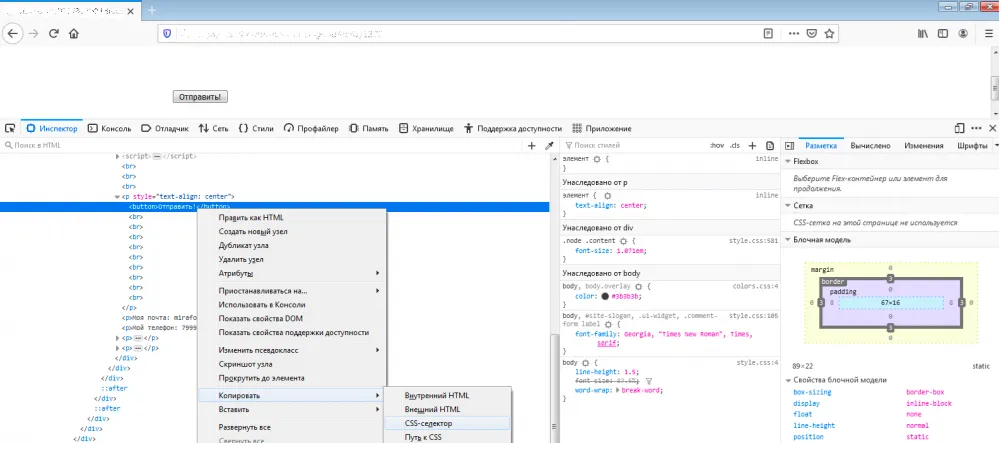The image size is (1003, 452).
Task: Switch to the Консоль tab
Action: (109, 129)
